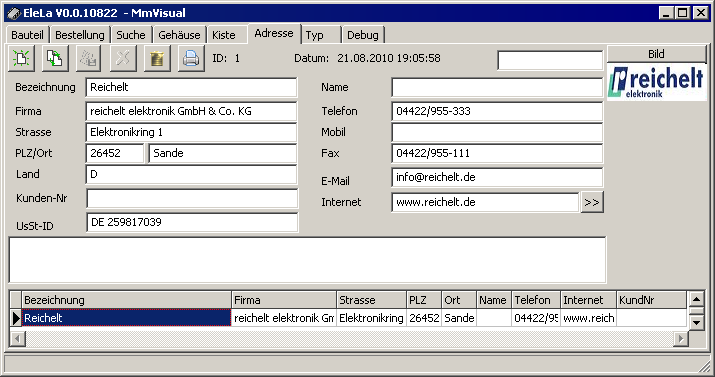Click the grid's scroll-up arrow
The image size is (715, 377).
[x=696, y=300]
